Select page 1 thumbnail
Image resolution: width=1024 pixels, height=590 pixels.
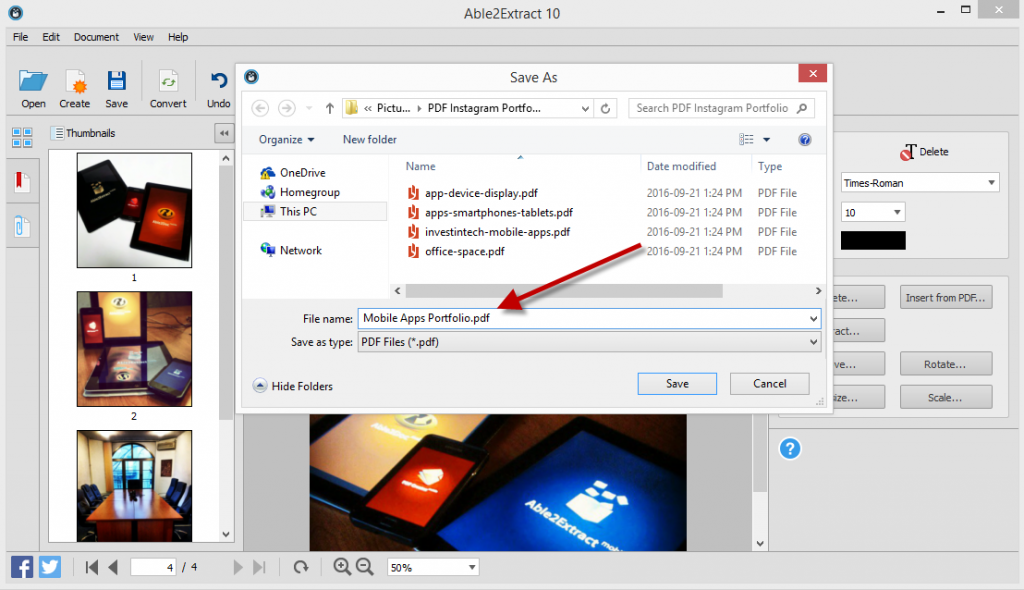point(134,210)
